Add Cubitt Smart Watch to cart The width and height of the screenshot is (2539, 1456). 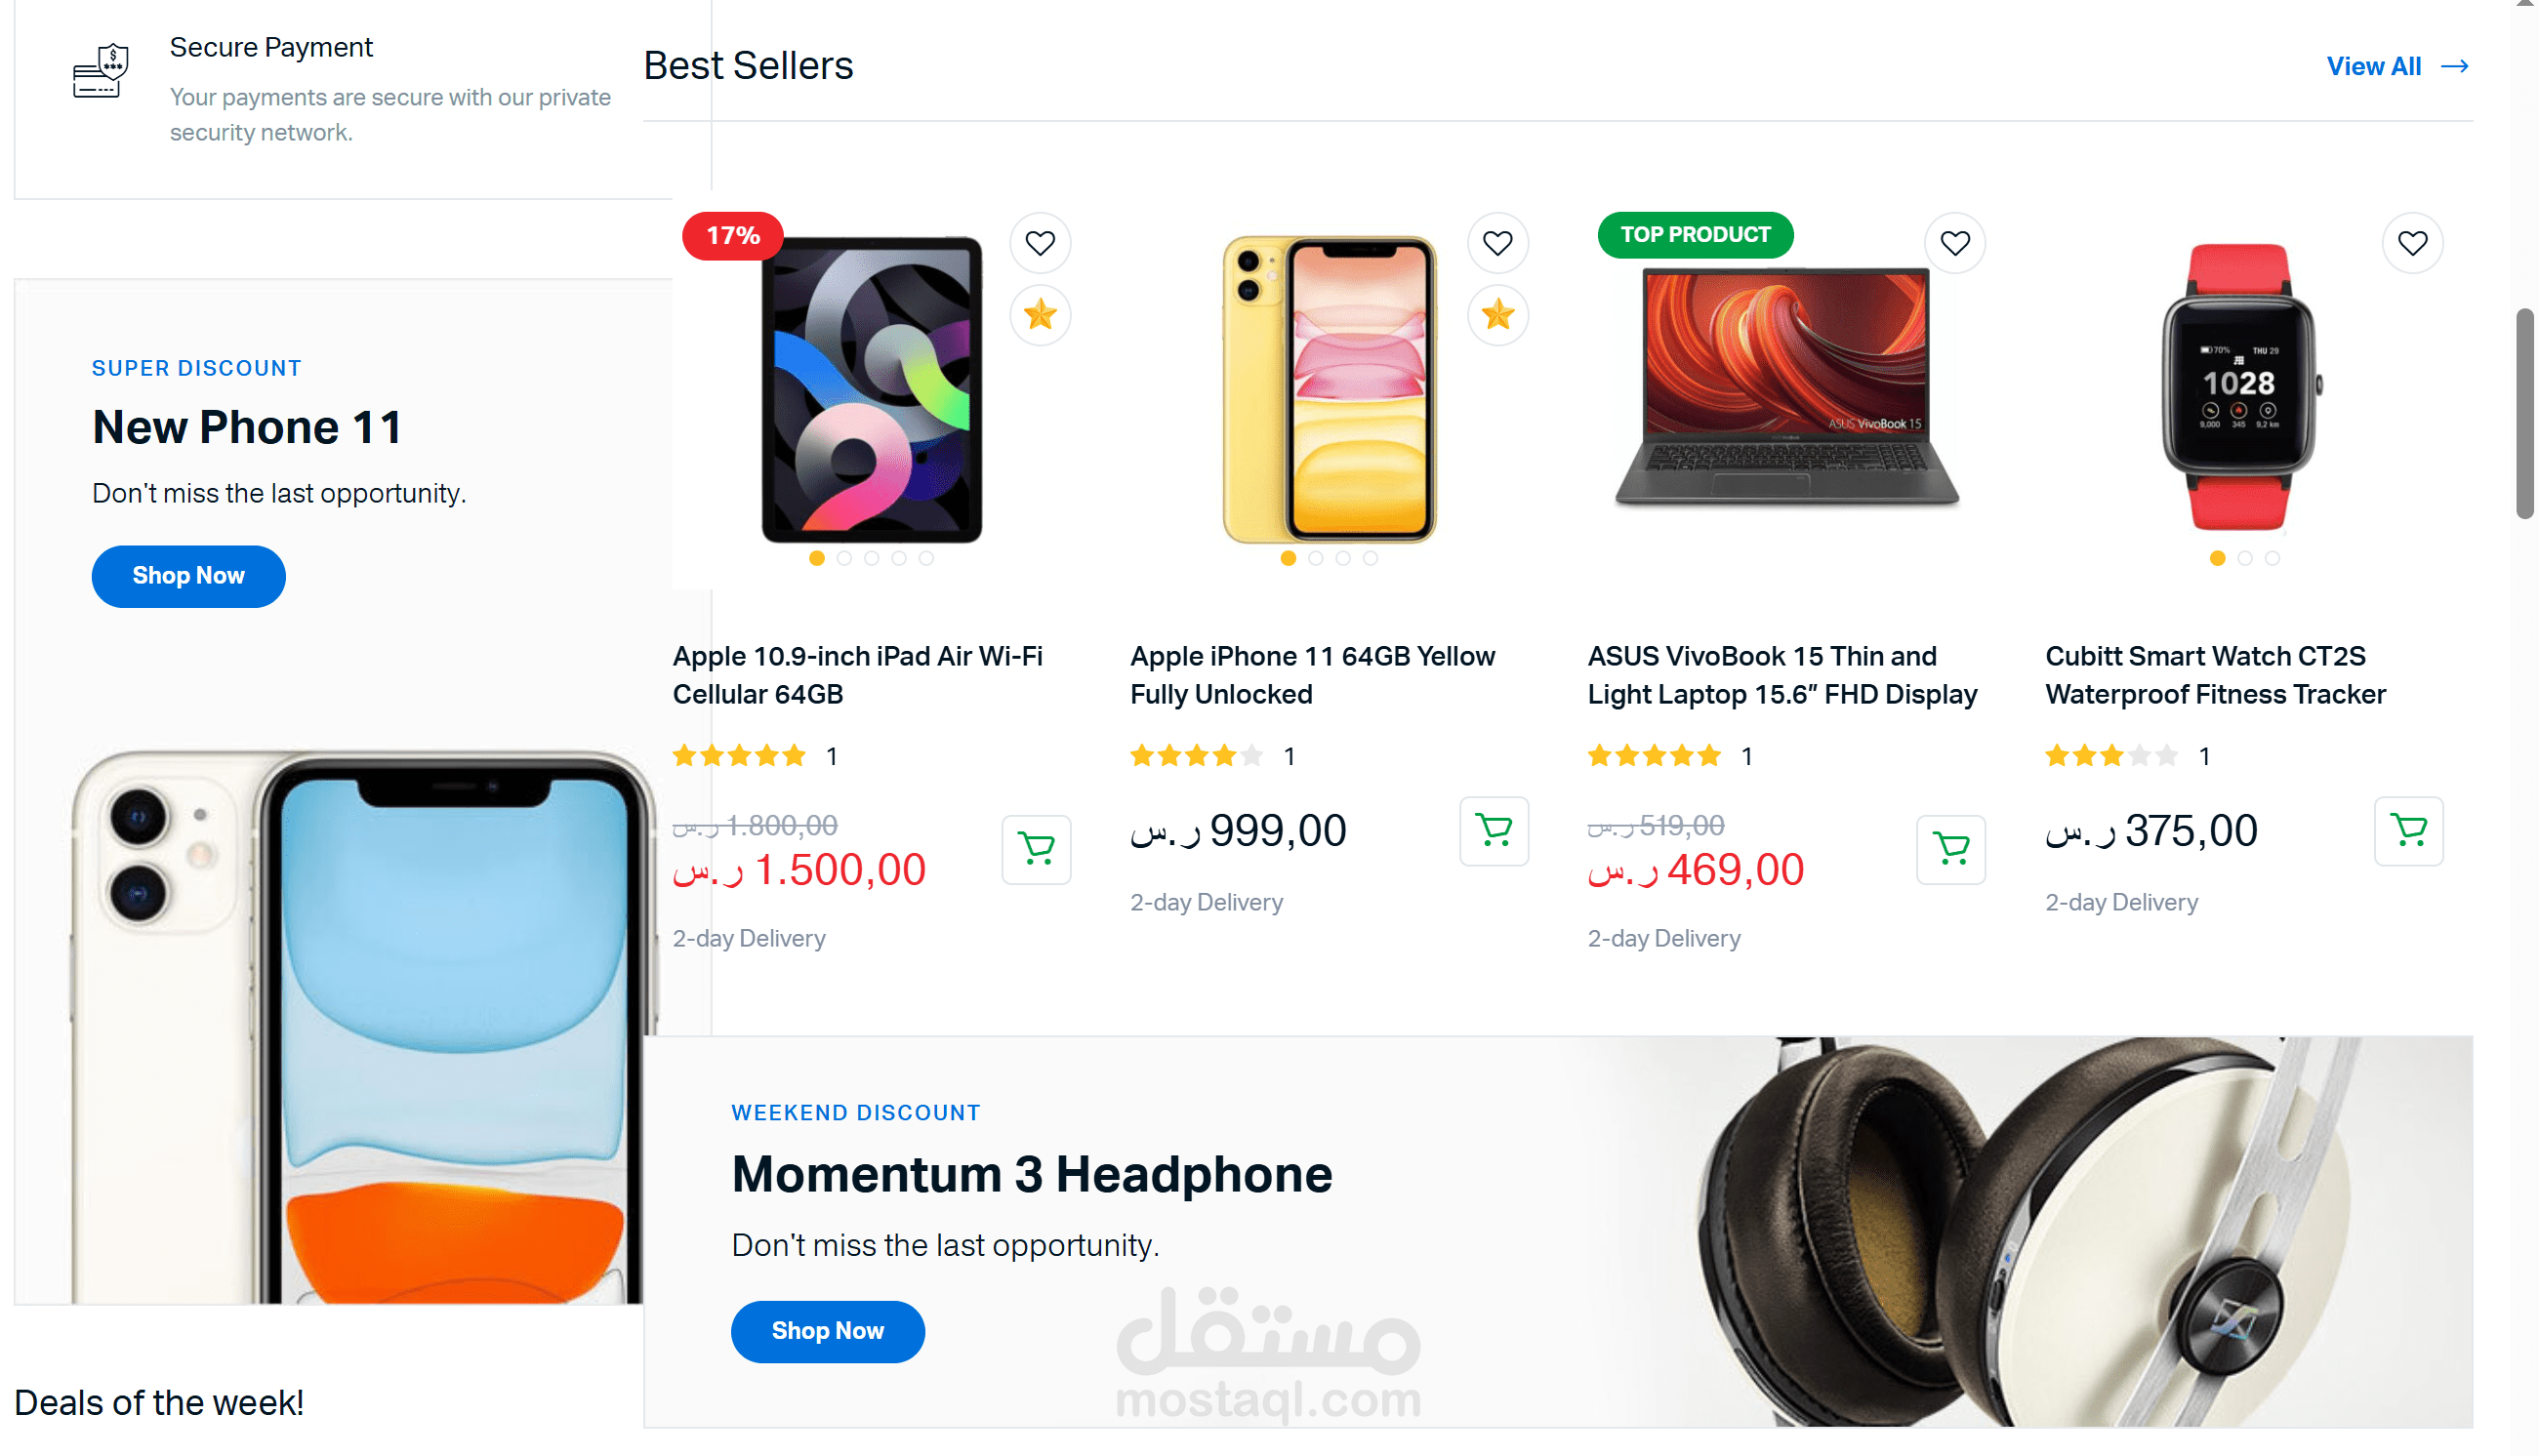click(x=2409, y=831)
